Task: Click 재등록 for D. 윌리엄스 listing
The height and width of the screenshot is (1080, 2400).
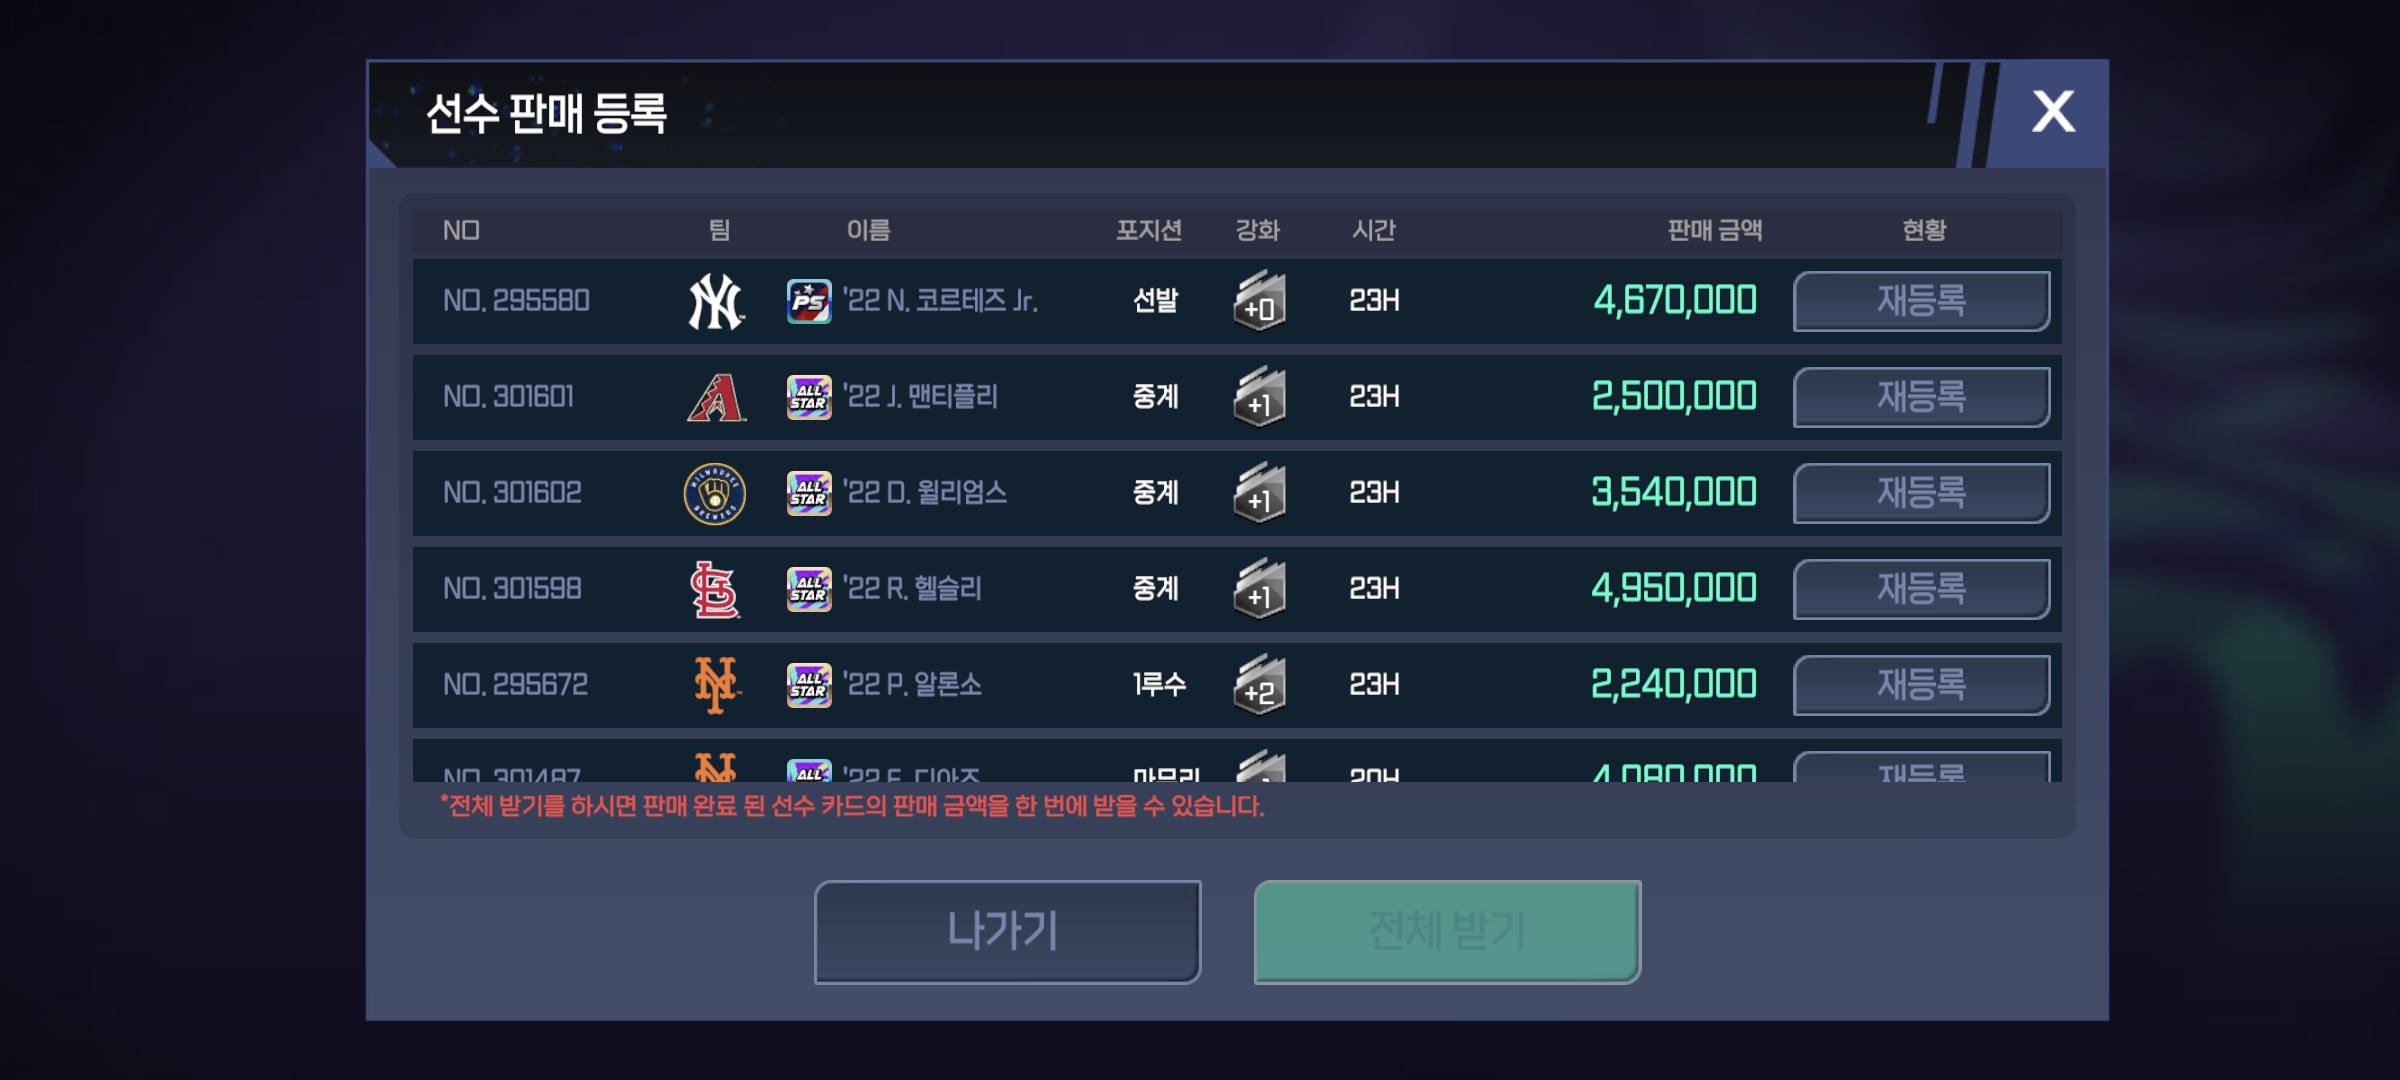Action: (1921, 493)
